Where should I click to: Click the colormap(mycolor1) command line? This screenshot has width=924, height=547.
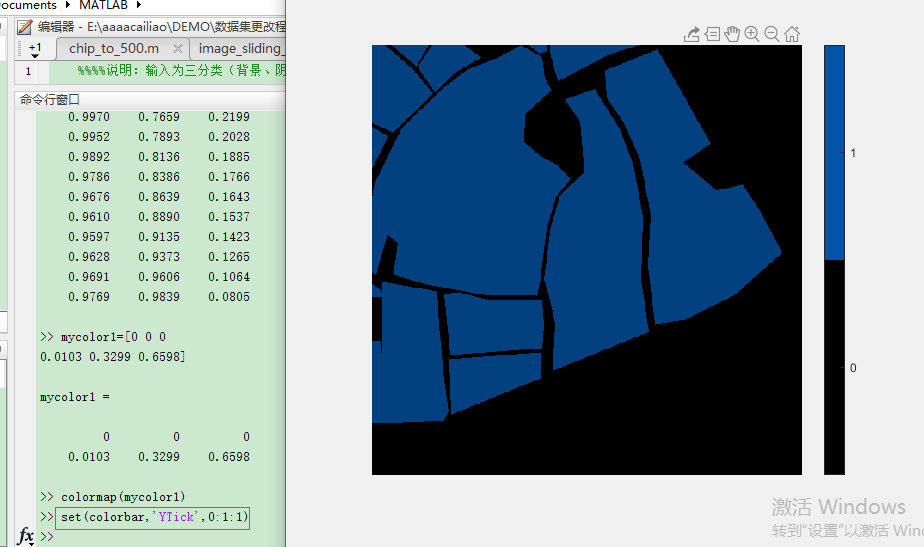tap(123, 497)
